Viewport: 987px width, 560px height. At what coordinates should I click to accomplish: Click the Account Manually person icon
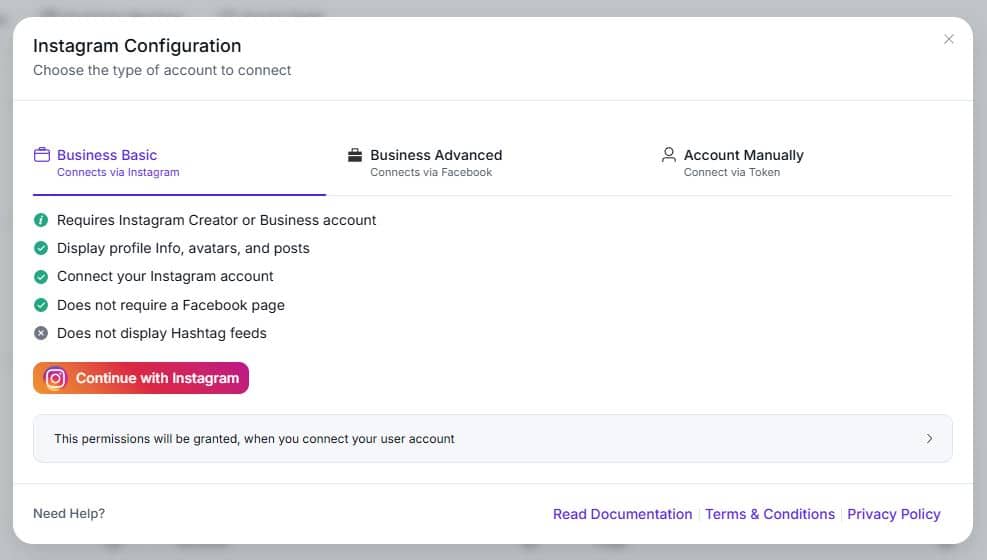click(x=668, y=155)
